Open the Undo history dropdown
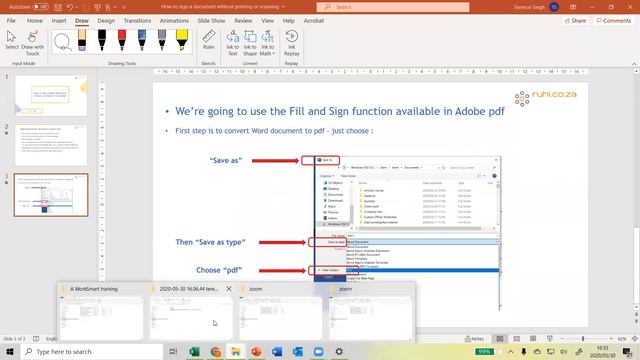 pos(77,7)
